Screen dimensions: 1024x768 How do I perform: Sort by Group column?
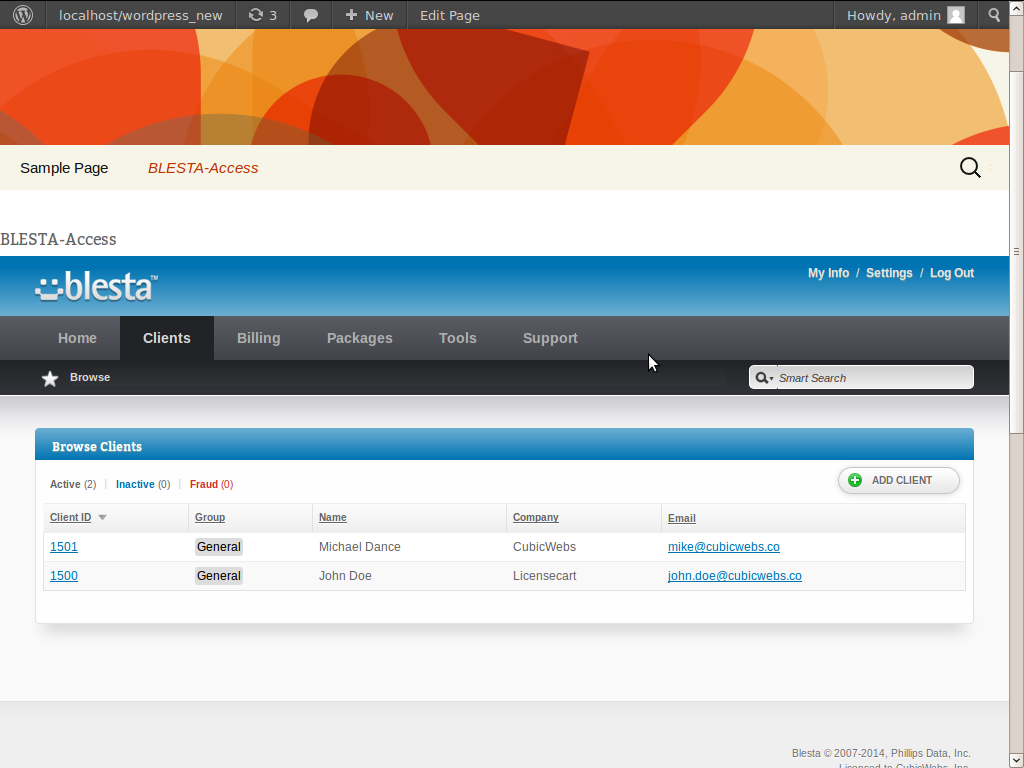click(x=210, y=517)
